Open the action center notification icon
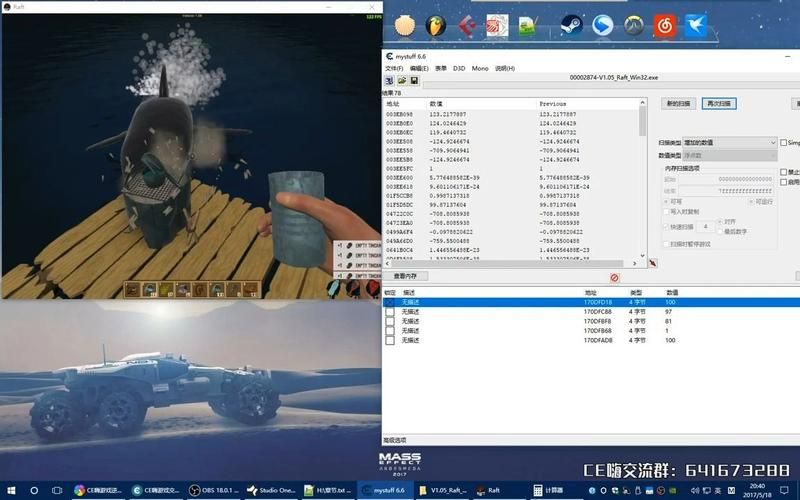 784,490
